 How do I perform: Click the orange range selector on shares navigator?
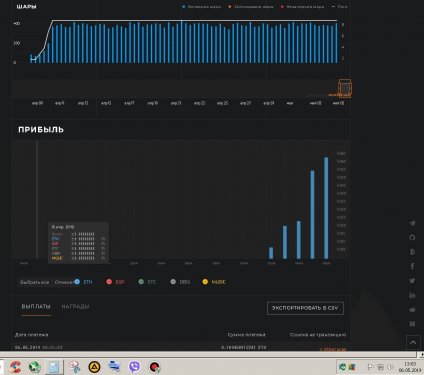(x=344, y=88)
